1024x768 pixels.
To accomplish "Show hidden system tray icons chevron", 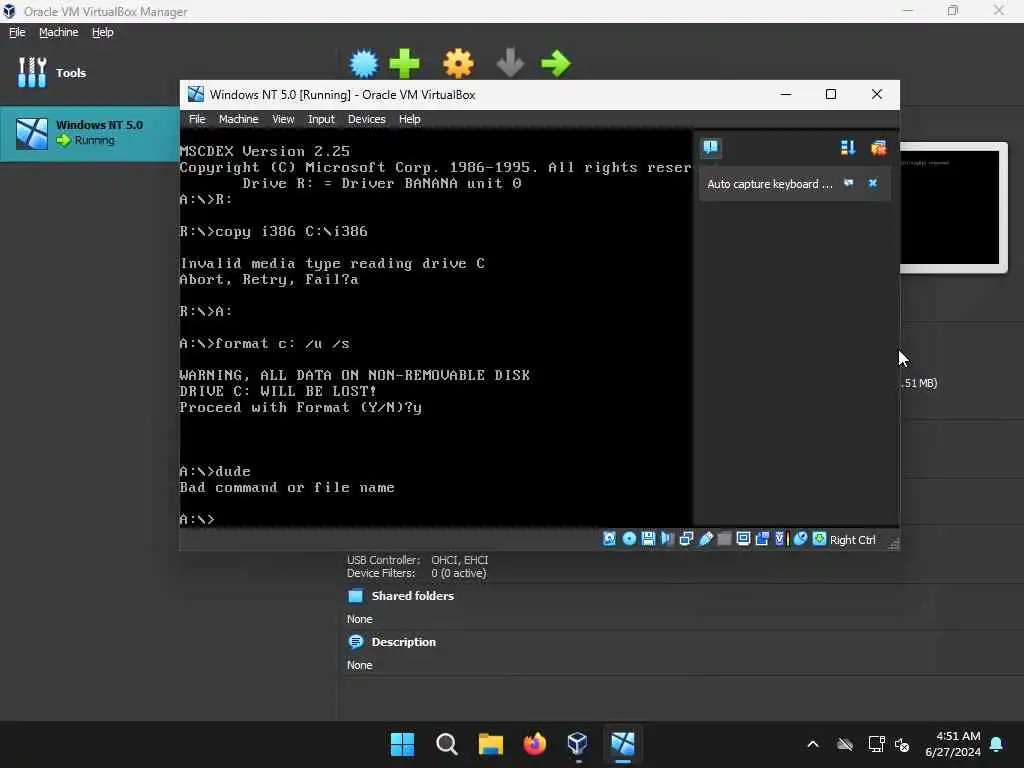I will (813, 744).
